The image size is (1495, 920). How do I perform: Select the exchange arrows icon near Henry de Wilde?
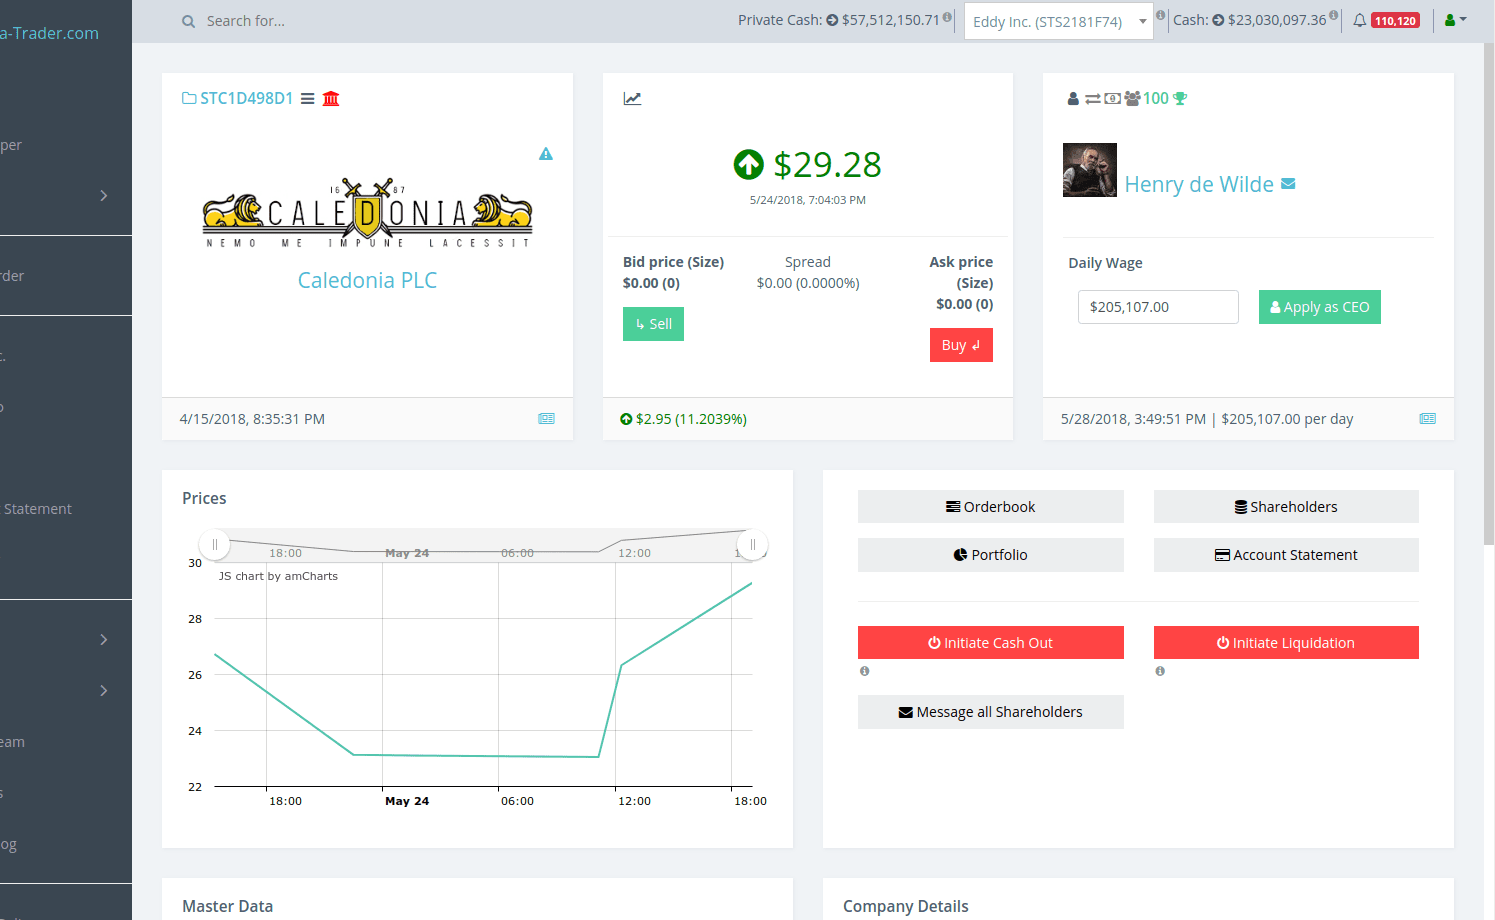(1092, 97)
